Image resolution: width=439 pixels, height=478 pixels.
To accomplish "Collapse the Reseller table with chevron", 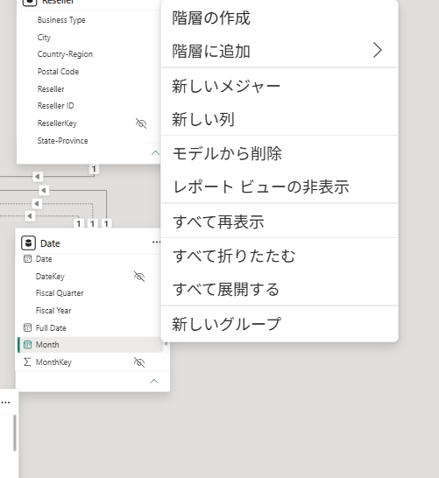I will pos(155,153).
